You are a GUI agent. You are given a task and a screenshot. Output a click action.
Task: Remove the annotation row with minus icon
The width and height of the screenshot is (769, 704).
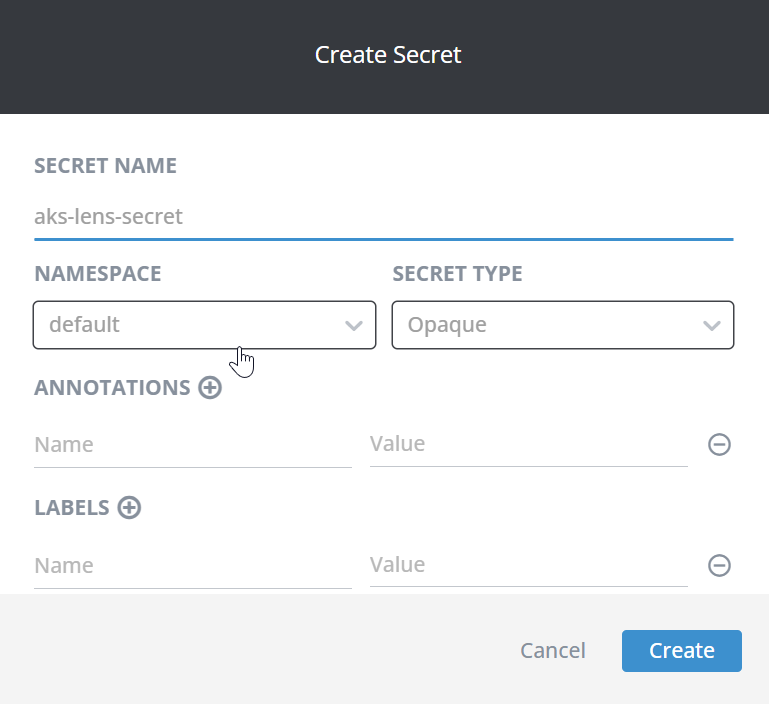point(719,445)
